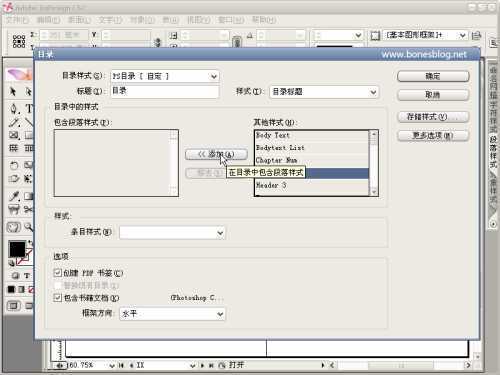500x375 pixels.
Task: Select the Direct Selection tool
Action: (x=29, y=91)
